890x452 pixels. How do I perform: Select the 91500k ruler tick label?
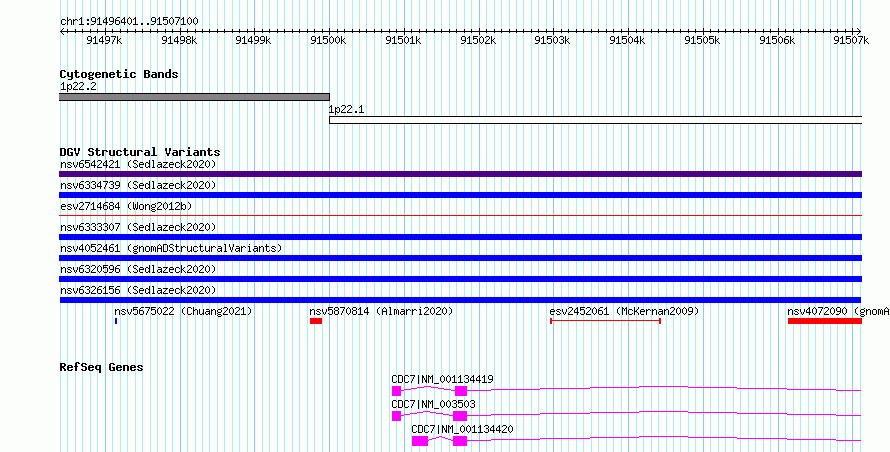(328, 40)
